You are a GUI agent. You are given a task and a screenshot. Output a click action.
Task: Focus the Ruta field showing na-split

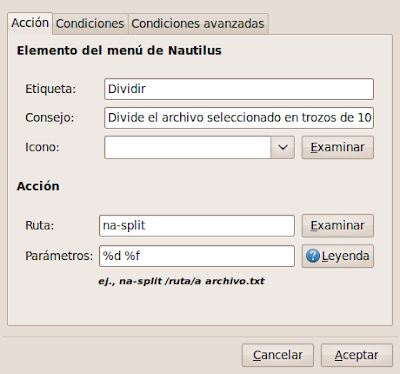pos(197,226)
